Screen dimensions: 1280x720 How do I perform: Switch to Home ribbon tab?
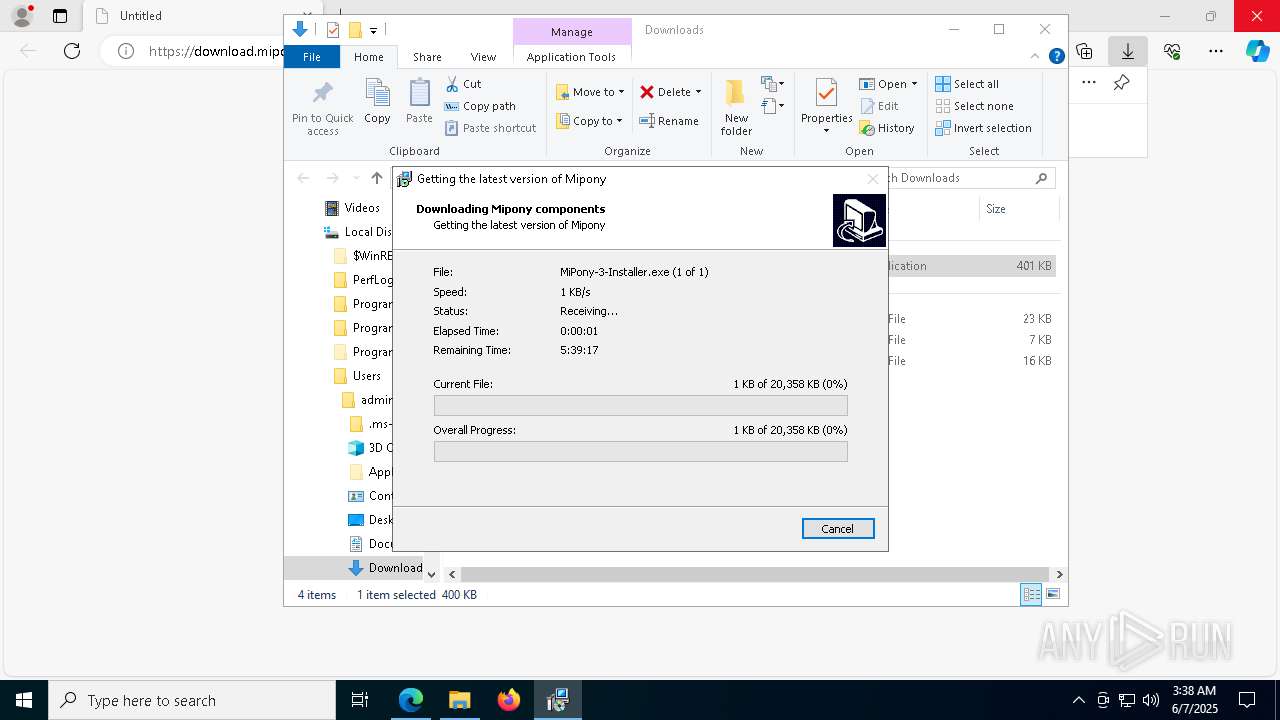click(369, 57)
